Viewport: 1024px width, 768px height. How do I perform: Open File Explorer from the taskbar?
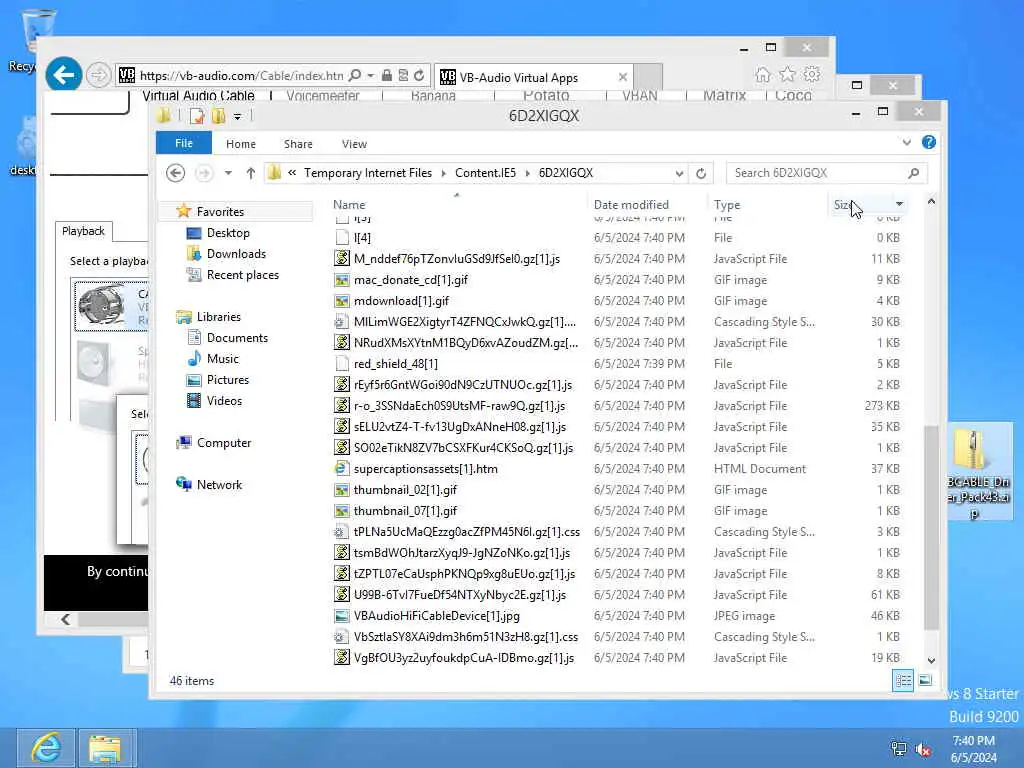pyautogui.click(x=106, y=748)
